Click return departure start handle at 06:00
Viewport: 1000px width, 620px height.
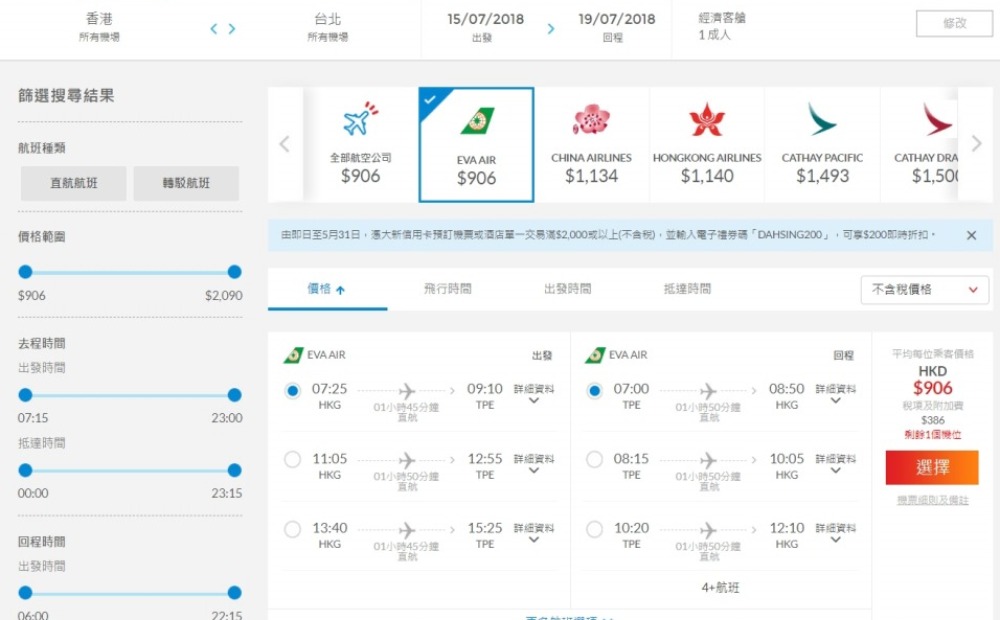[26, 593]
